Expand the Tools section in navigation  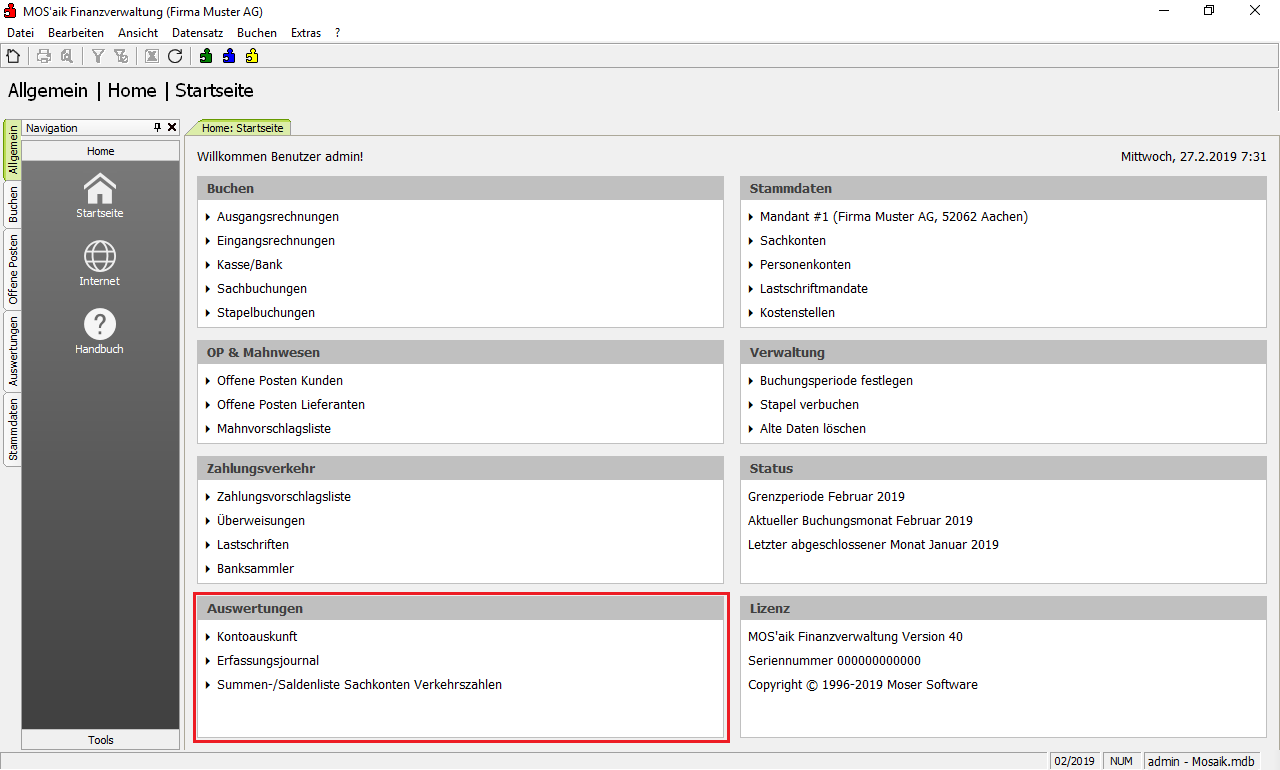tap(100, 740)
